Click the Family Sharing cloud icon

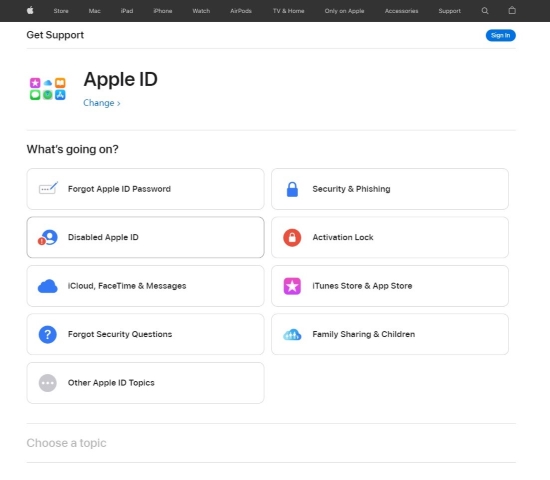(292, 334)
